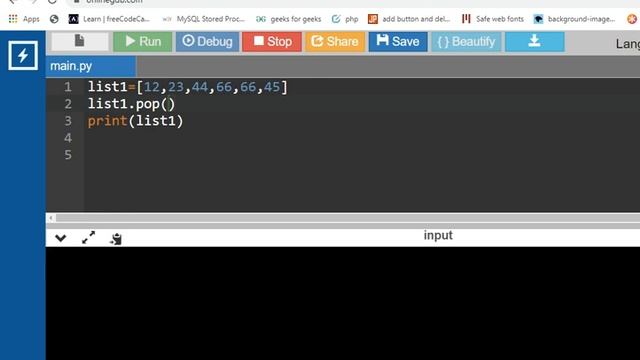This screenshot has width=640, height=360.
Task: Select the main.py tab
Action: 91,66
